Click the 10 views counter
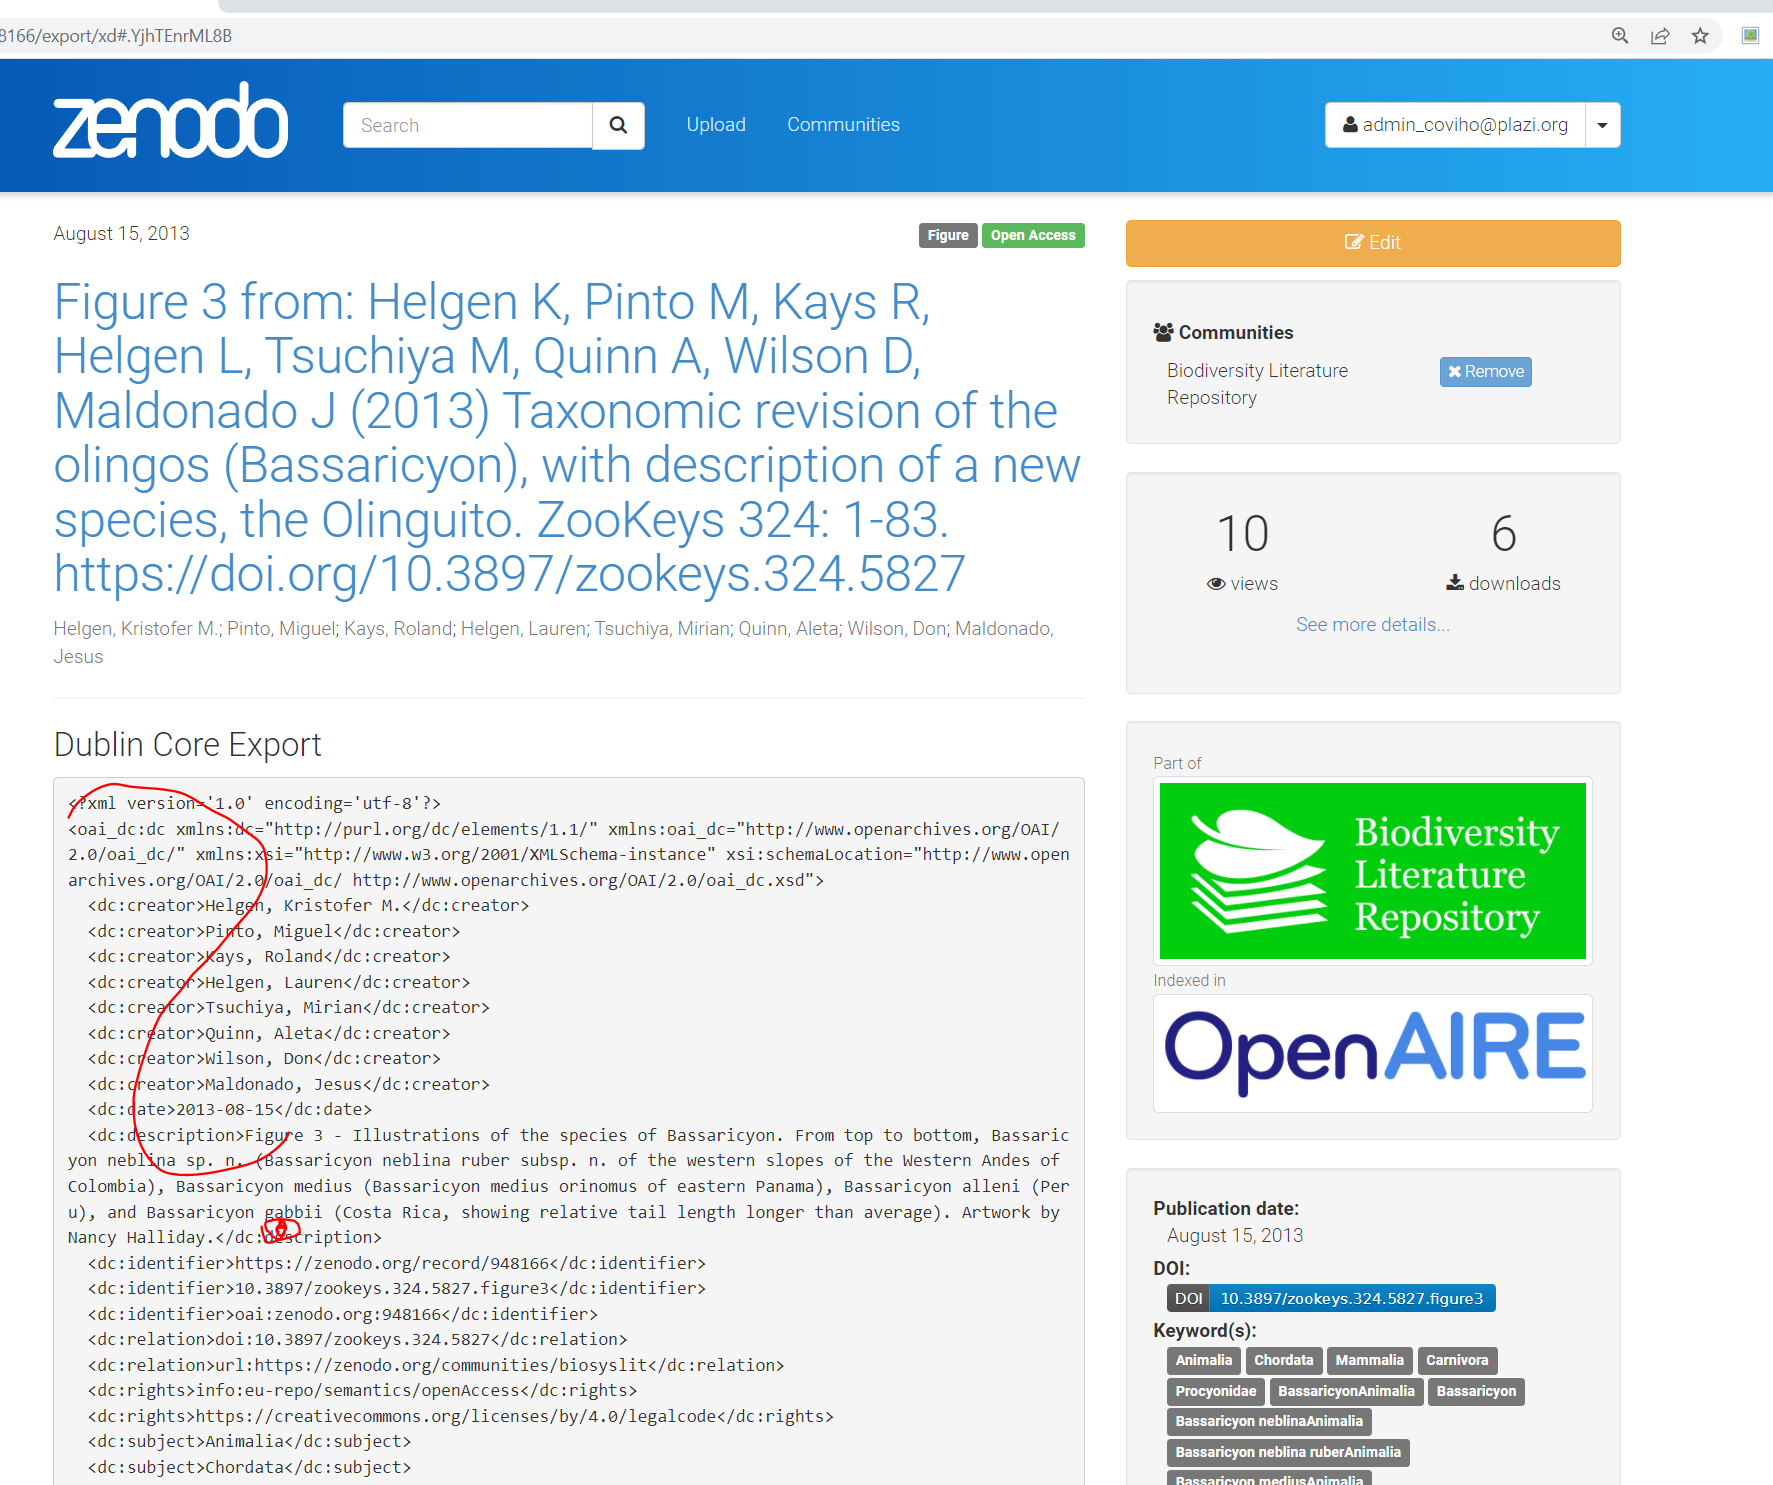The image size is (1773, 1485). (1242, 552)
